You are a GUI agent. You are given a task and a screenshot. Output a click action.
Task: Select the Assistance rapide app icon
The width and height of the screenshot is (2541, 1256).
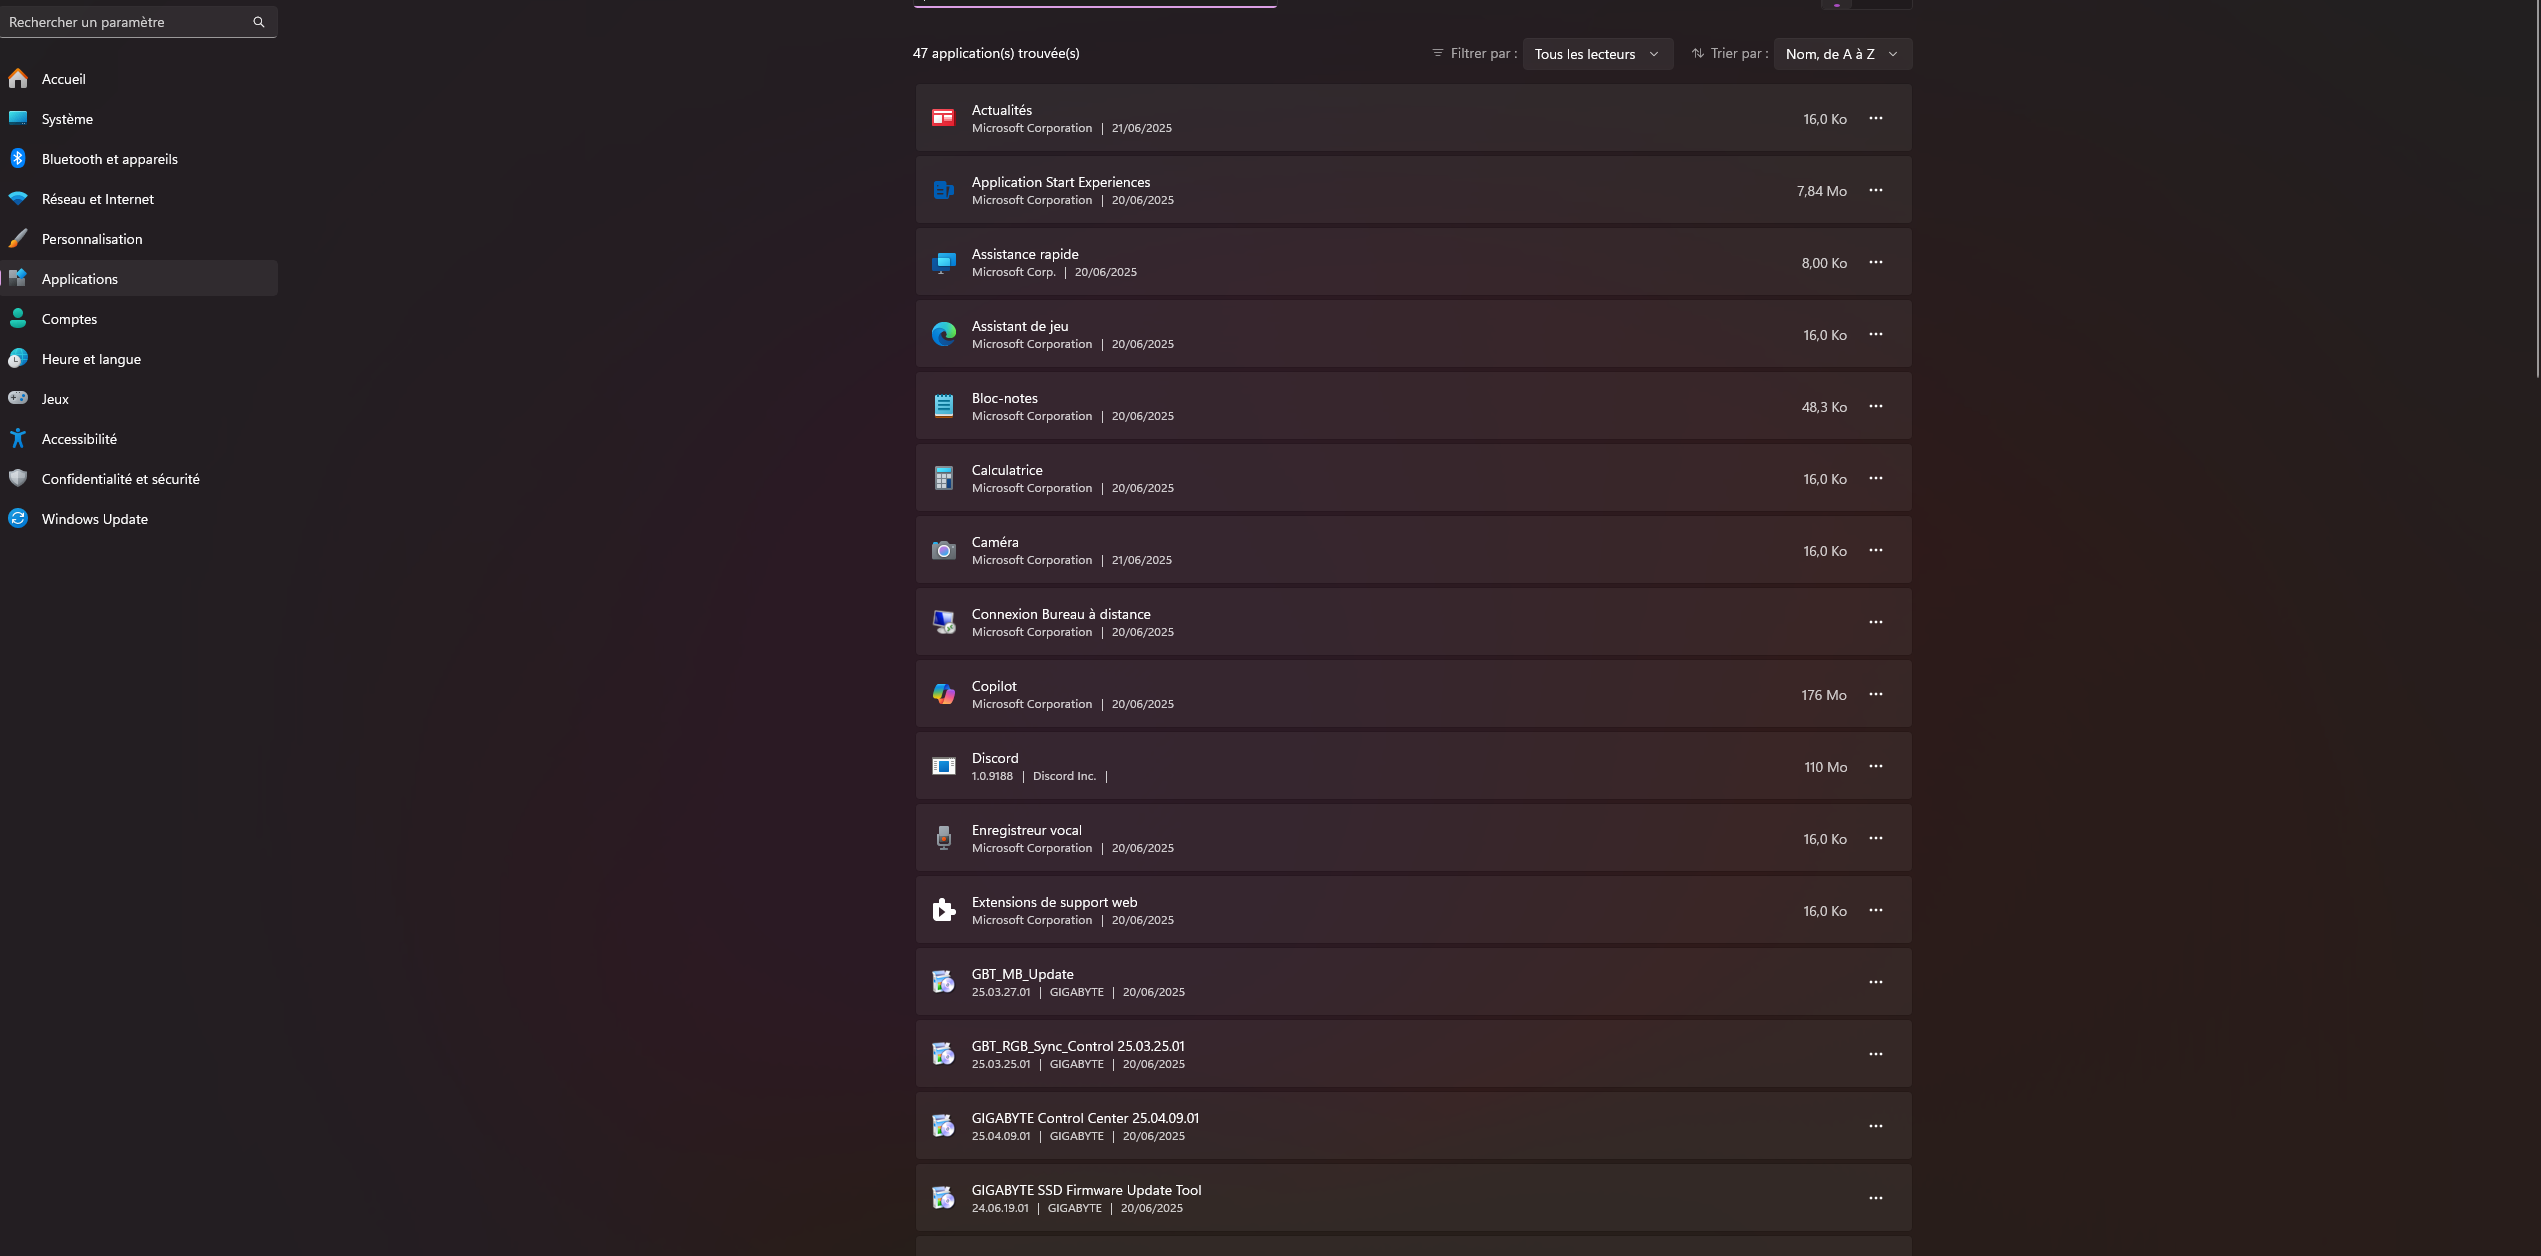pyautogui.click(x=943, y=262)
